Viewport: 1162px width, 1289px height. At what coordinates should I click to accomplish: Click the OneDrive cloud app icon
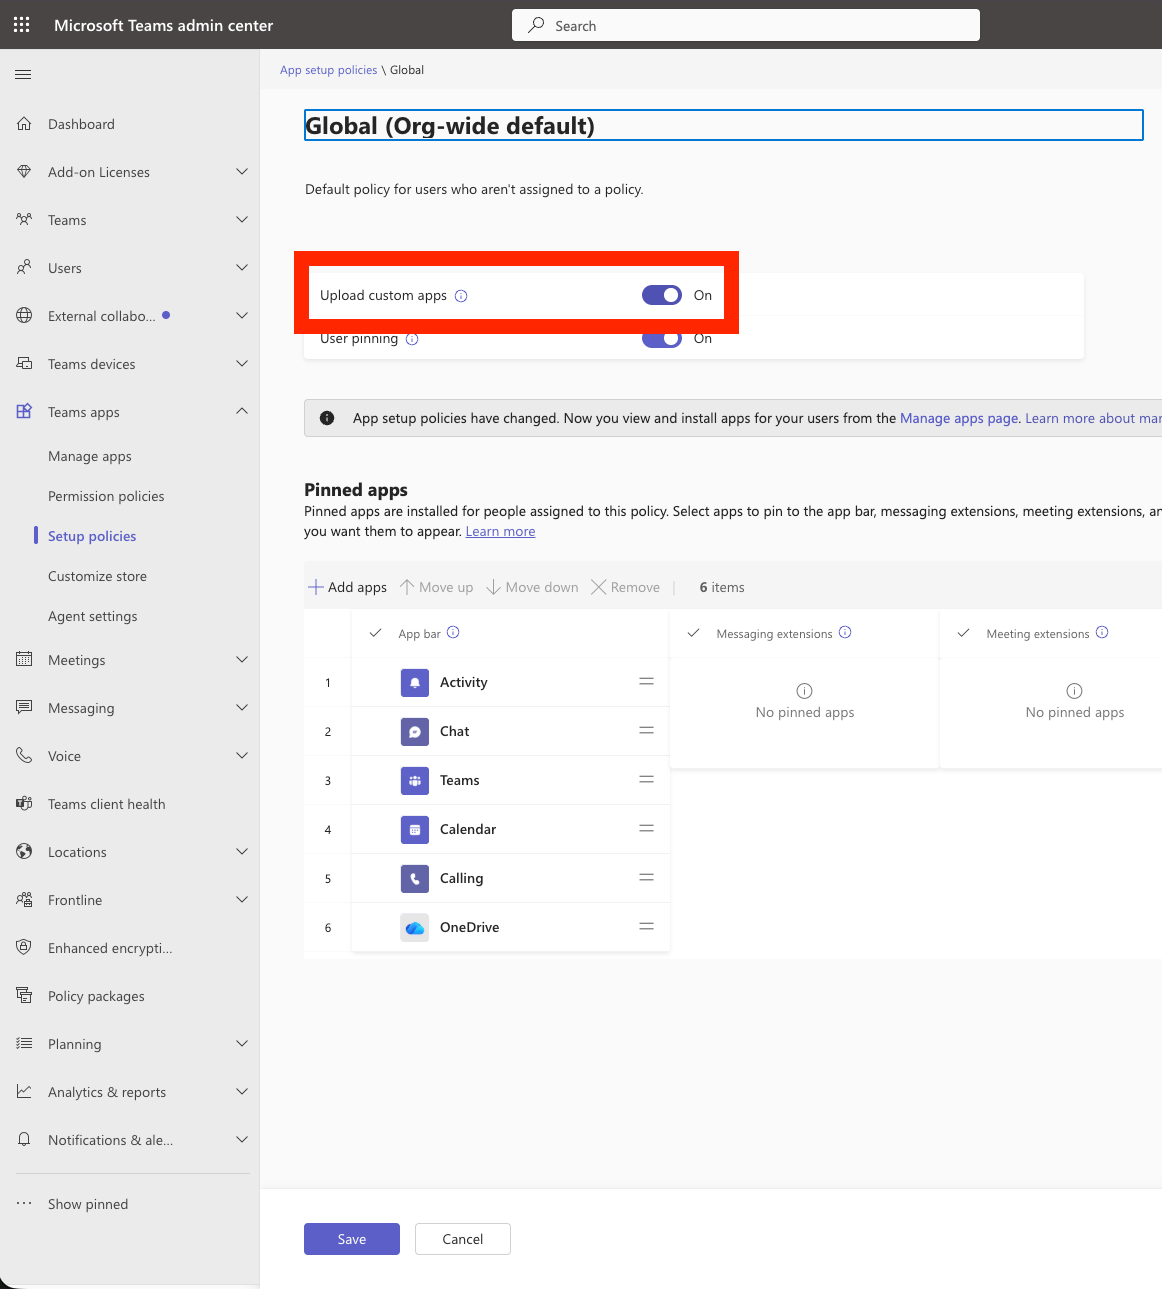pyautogui.click(x=415, y=927)
